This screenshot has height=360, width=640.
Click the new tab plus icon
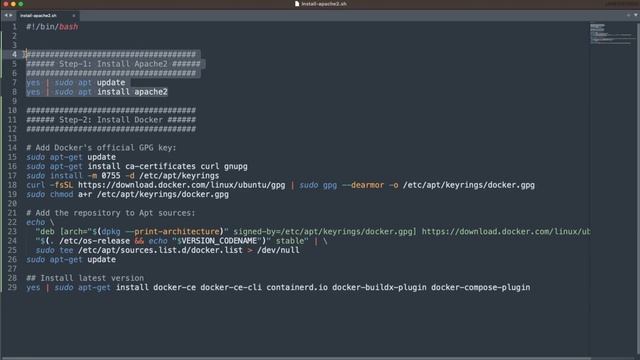click(628, 15)
